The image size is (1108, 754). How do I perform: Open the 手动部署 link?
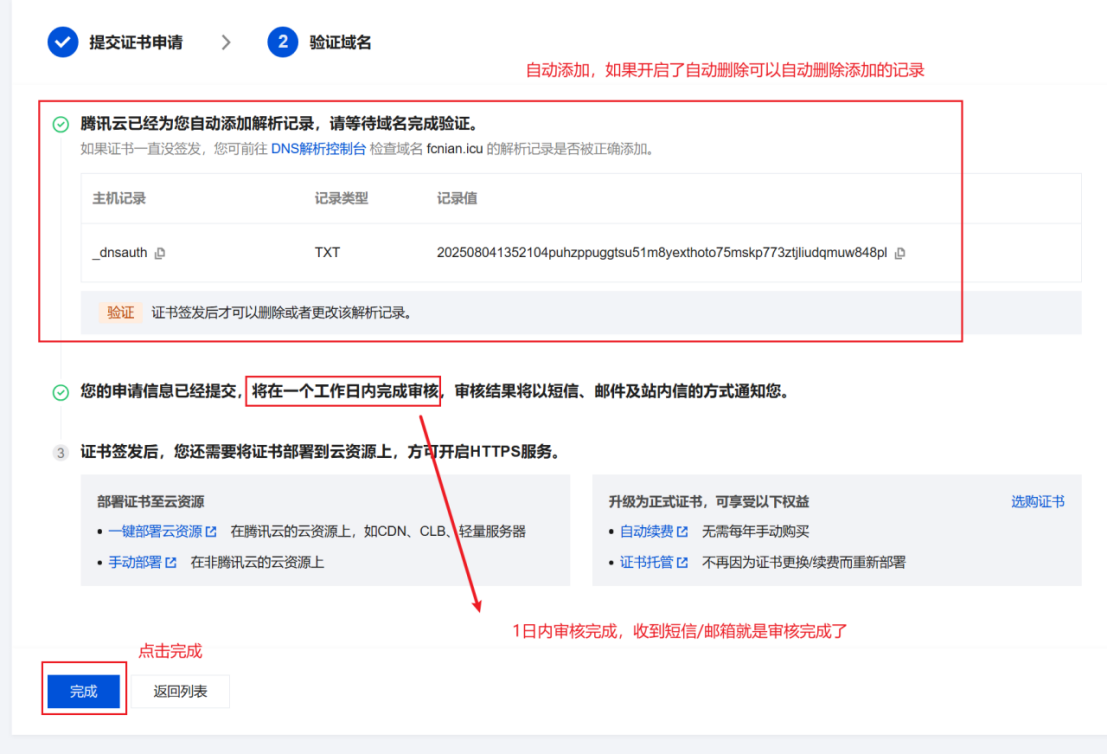coord(135,562)
